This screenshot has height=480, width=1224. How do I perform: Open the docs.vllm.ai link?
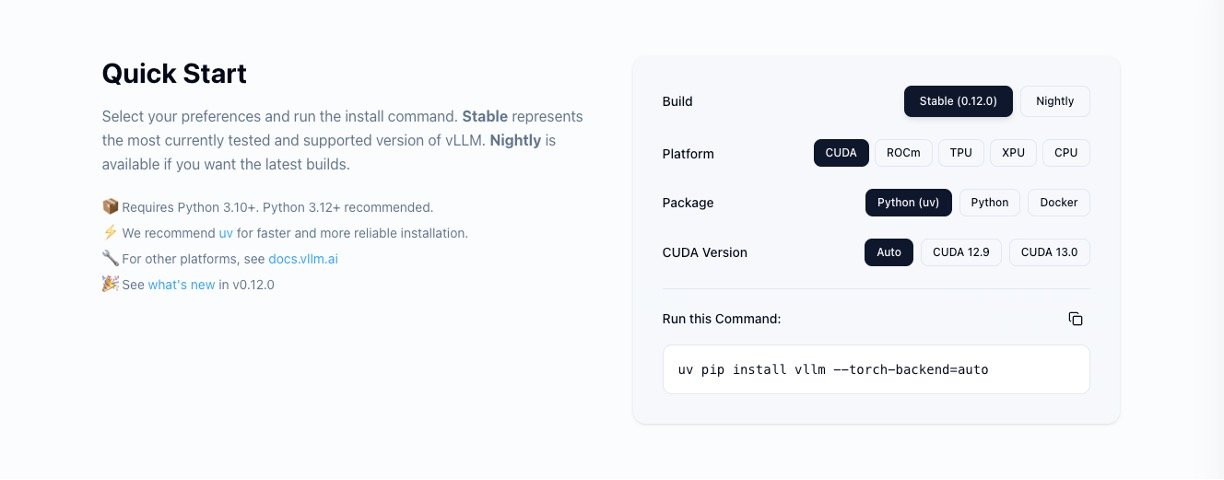(x=310, y=259)
